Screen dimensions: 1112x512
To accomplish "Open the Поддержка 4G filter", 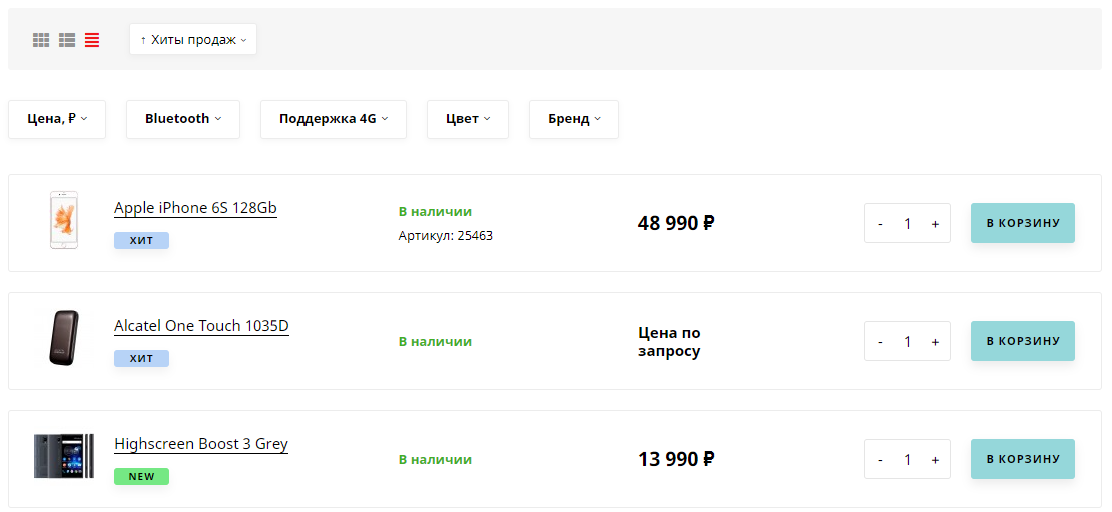I will click(333, 119).
